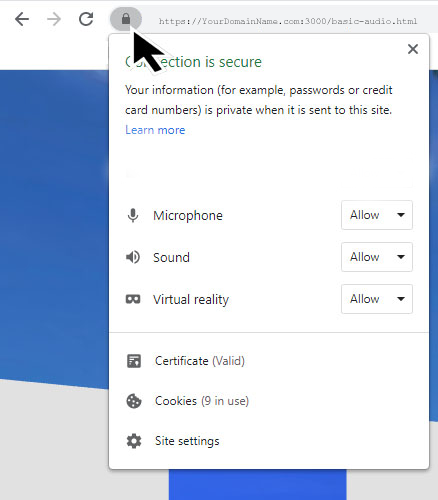Click the Site settings gear icon
Screen dimensions: 438x500
click(134, 441)
